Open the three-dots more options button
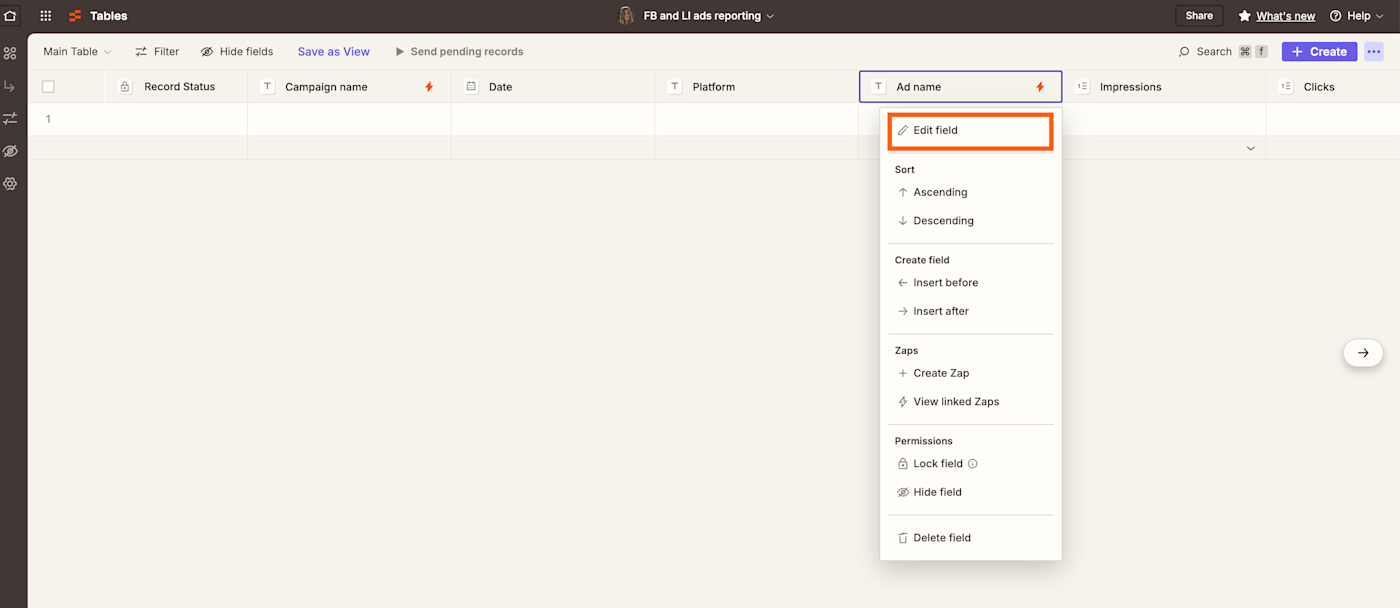1400x608 pixels. (x=1373, y=52)
